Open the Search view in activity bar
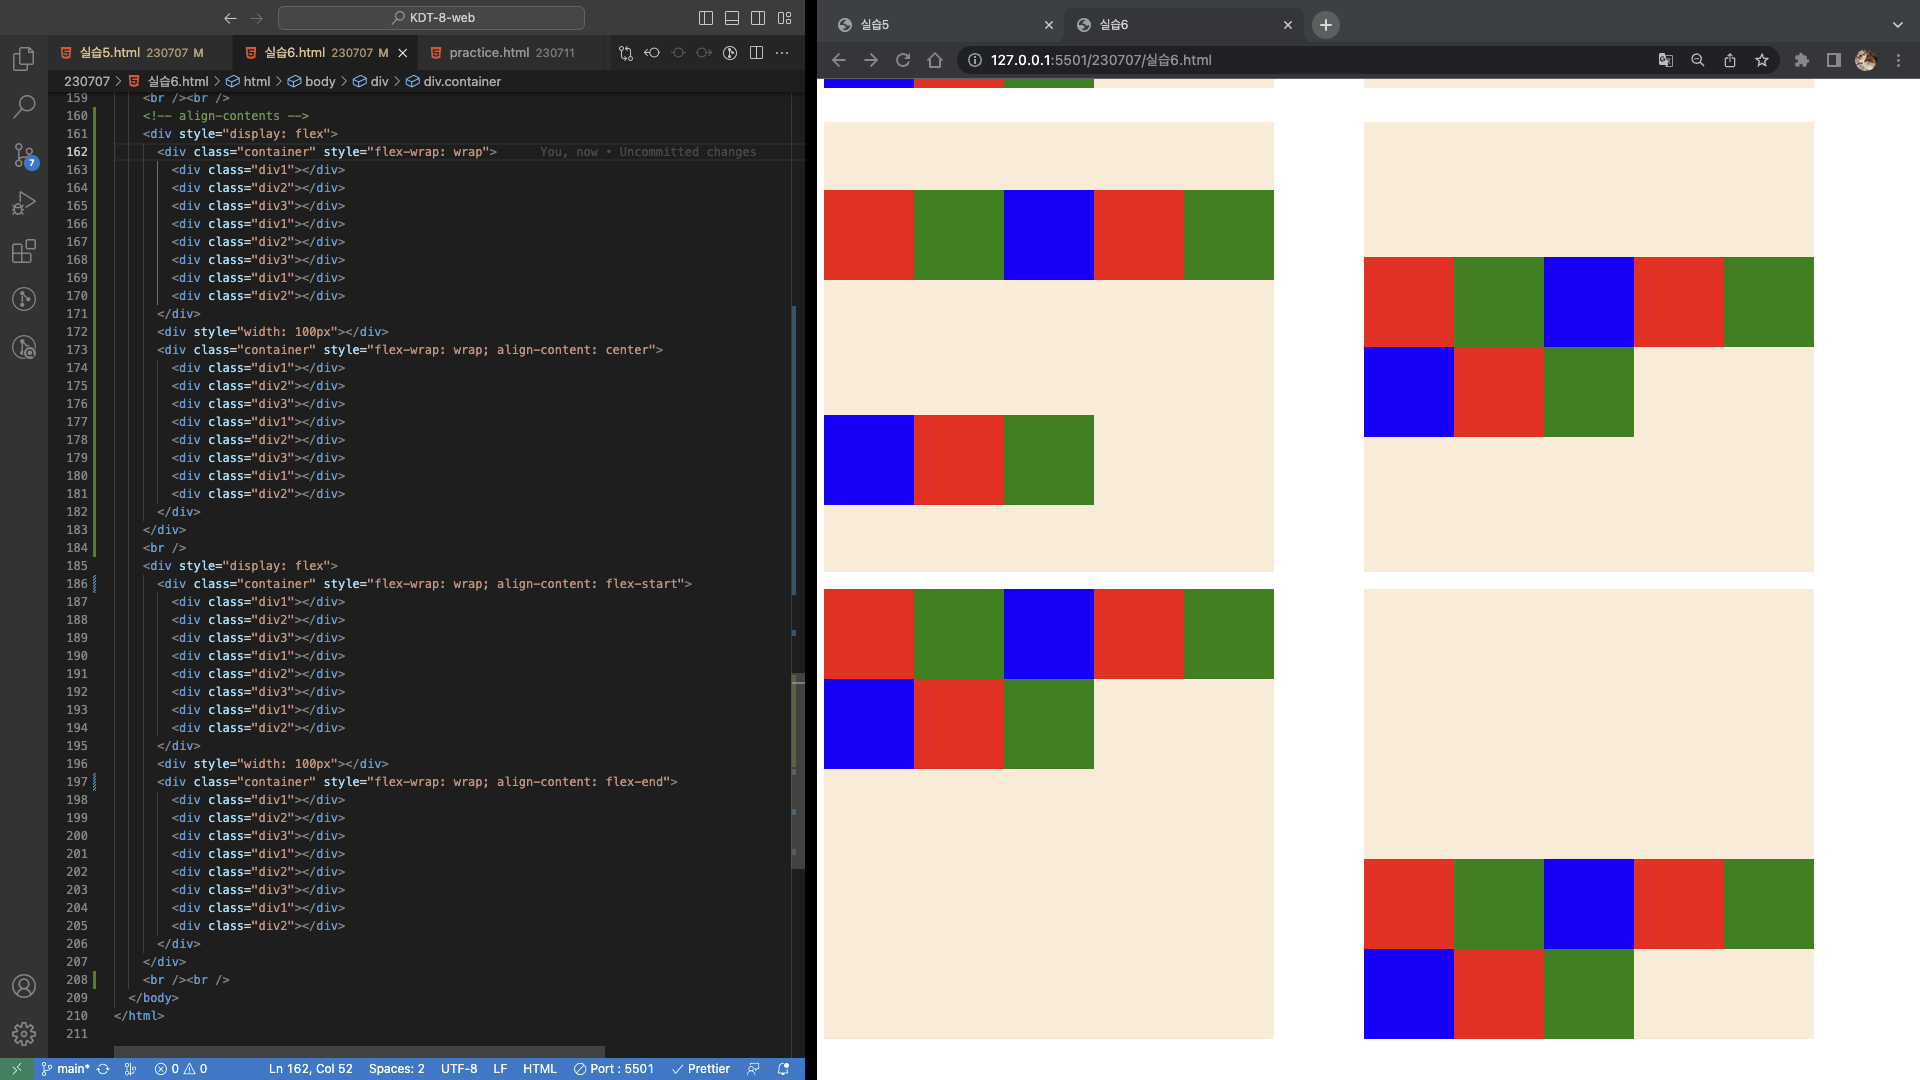This screenshot has height=1080, width=1920. (x=24, y=107)
